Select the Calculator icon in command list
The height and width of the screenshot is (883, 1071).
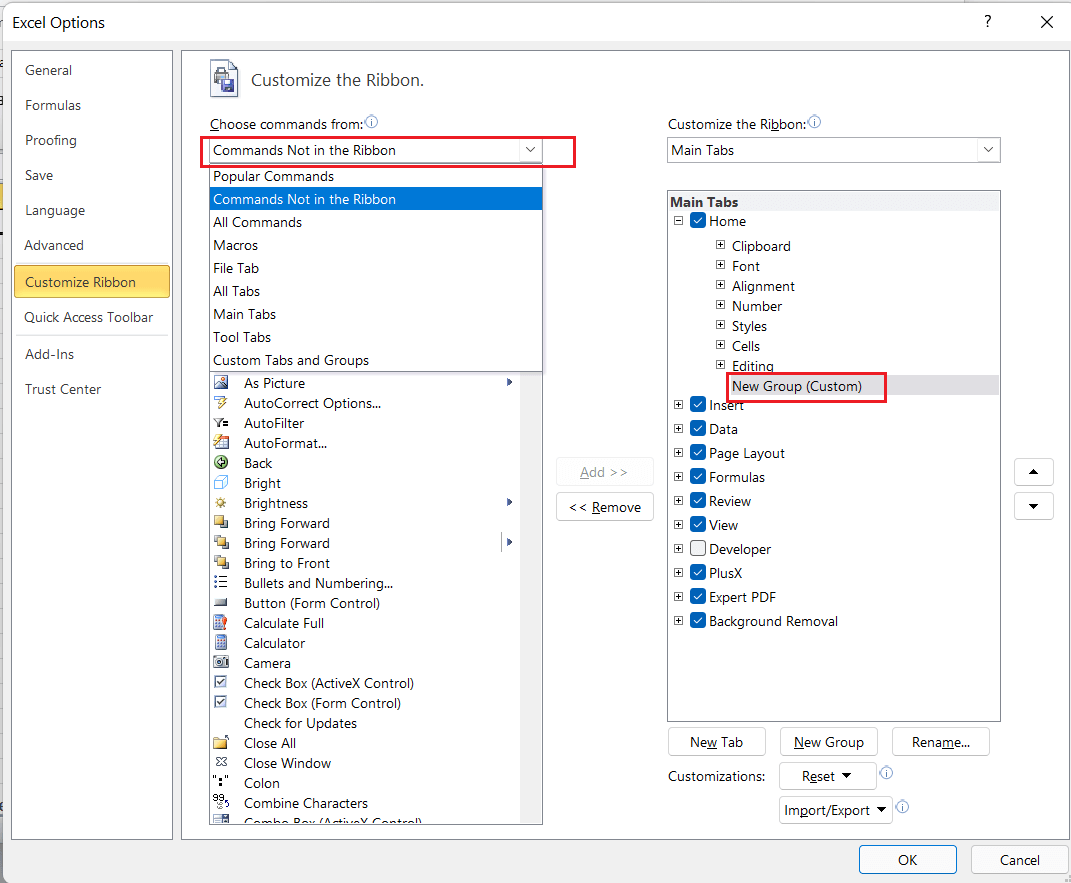(221, 643)
